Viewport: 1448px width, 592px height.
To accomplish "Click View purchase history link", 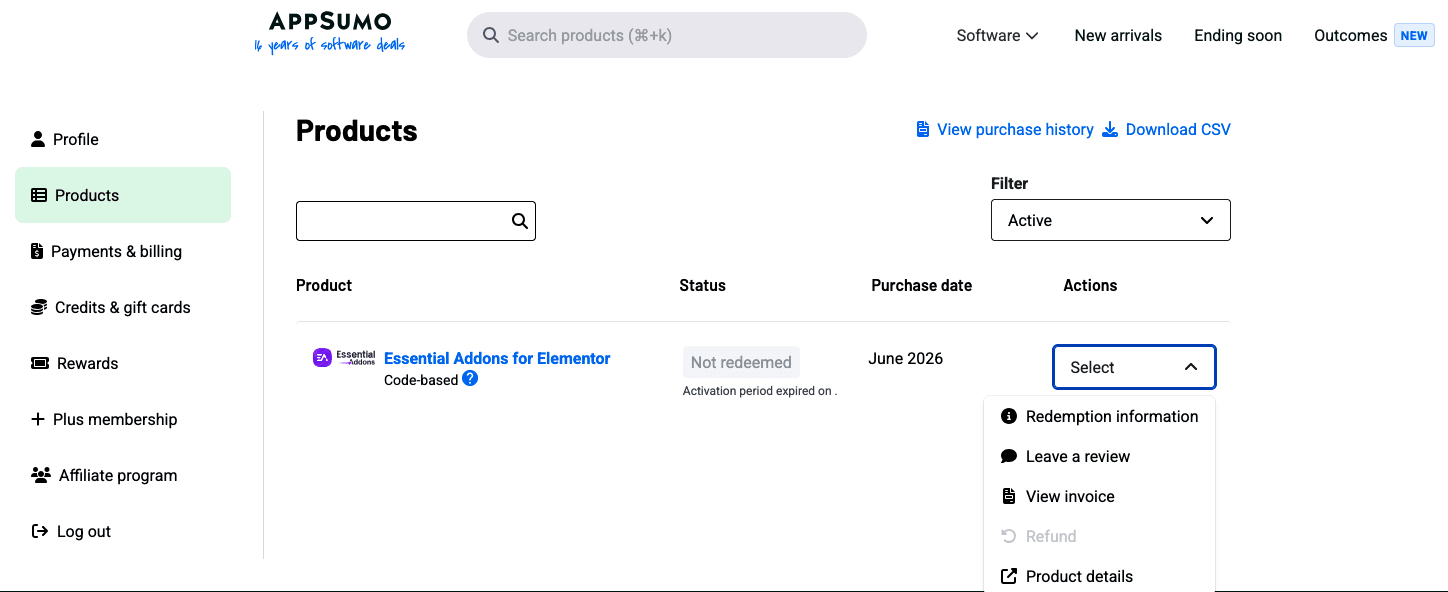I will click(x=1015, y=129).
